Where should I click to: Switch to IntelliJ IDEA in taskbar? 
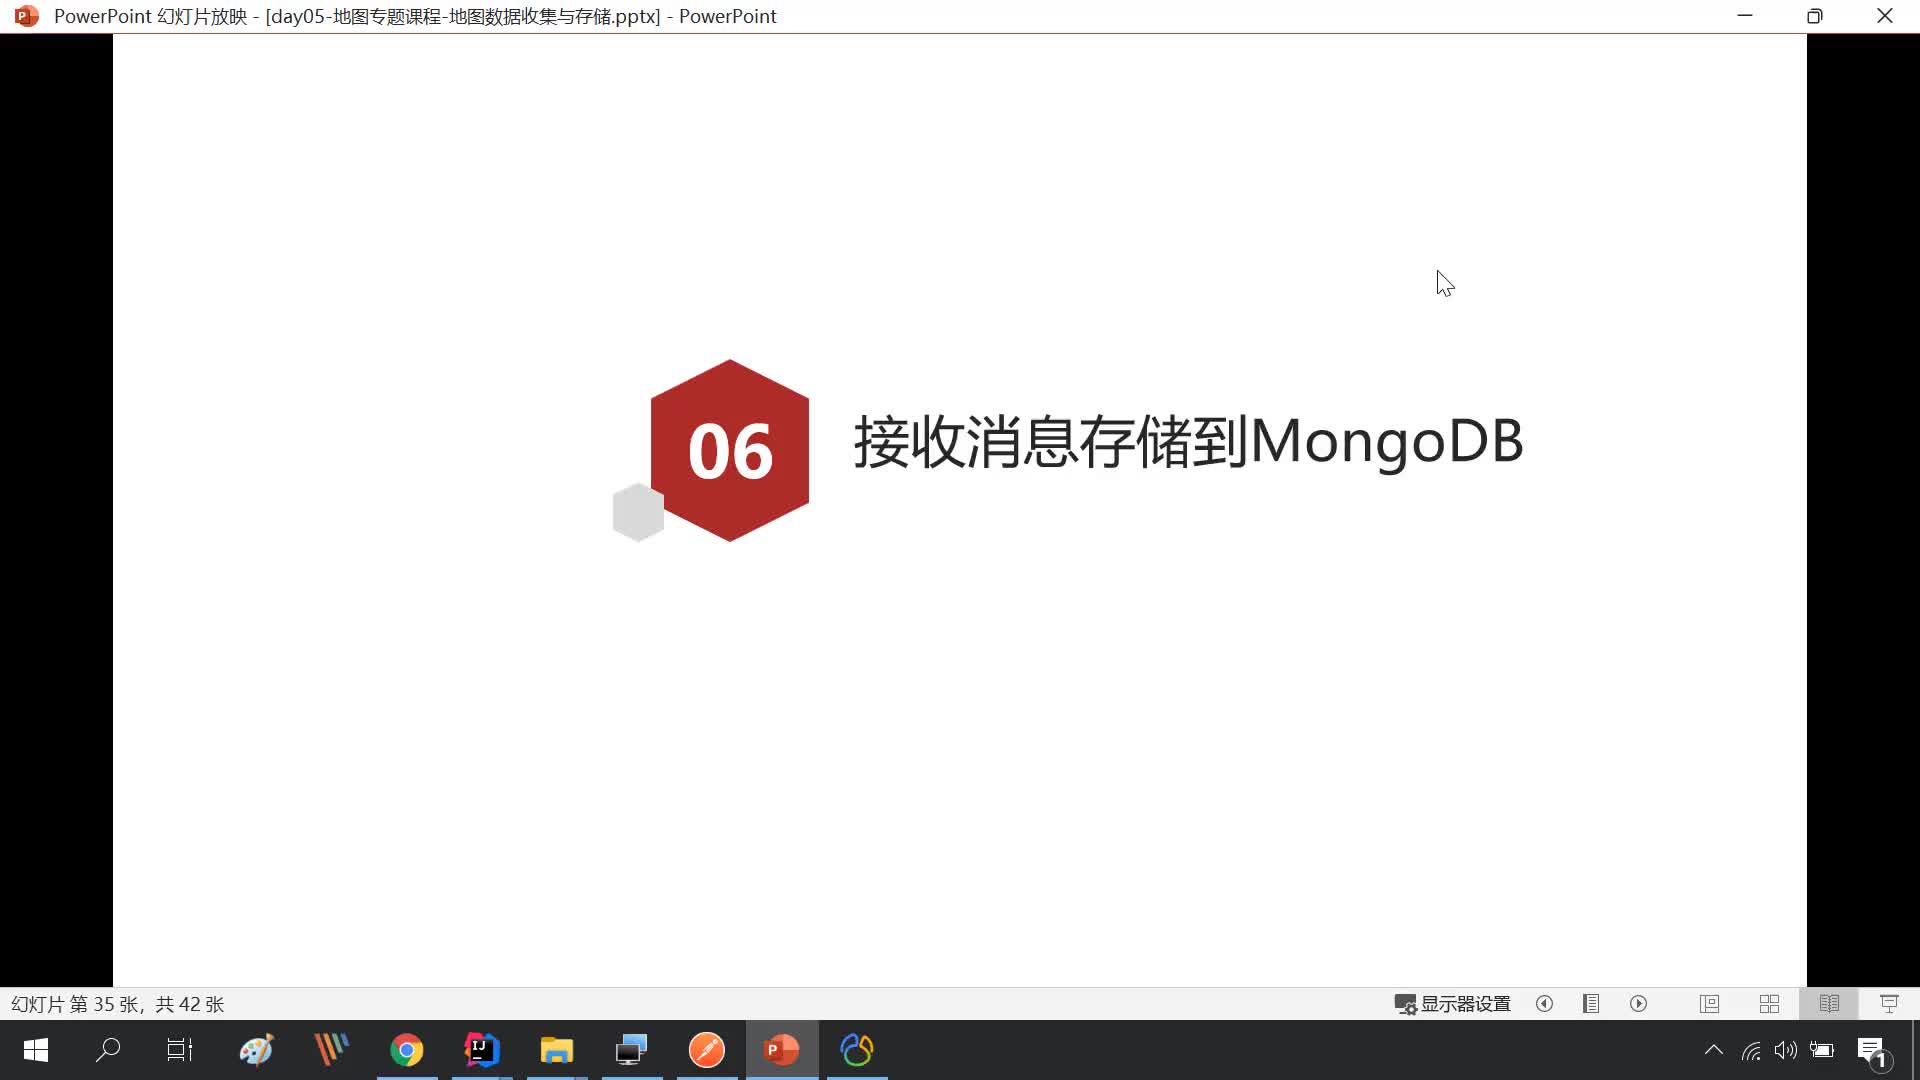pos(482,1050)
